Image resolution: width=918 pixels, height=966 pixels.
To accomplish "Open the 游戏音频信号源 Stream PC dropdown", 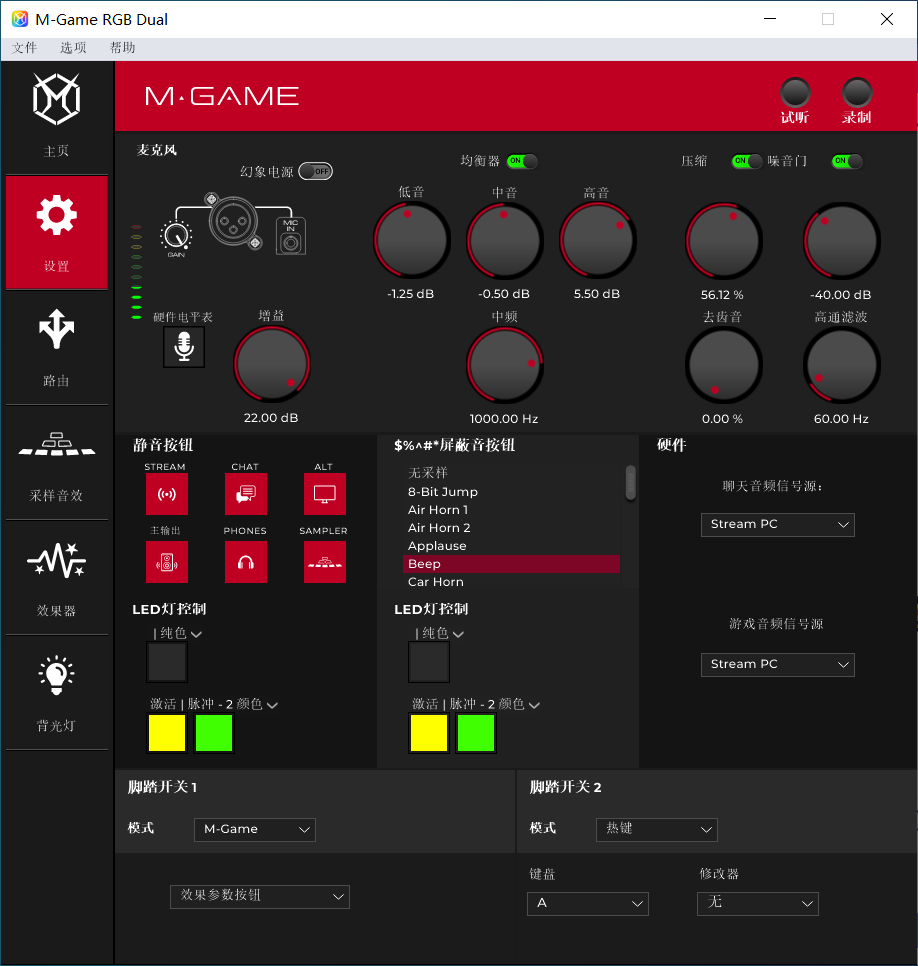I will point(778,665).
